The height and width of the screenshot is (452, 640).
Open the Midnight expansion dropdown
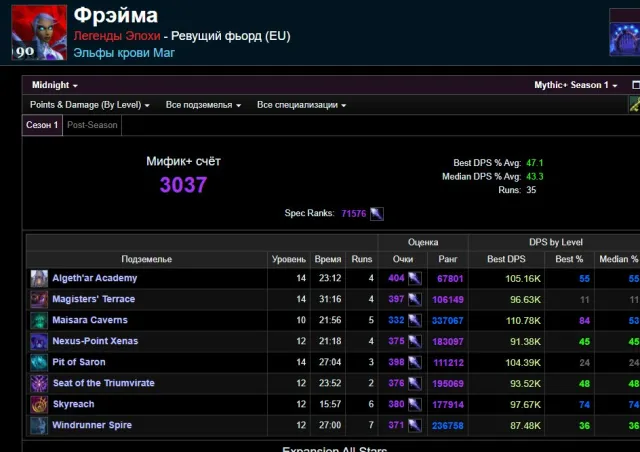[55, 85]
